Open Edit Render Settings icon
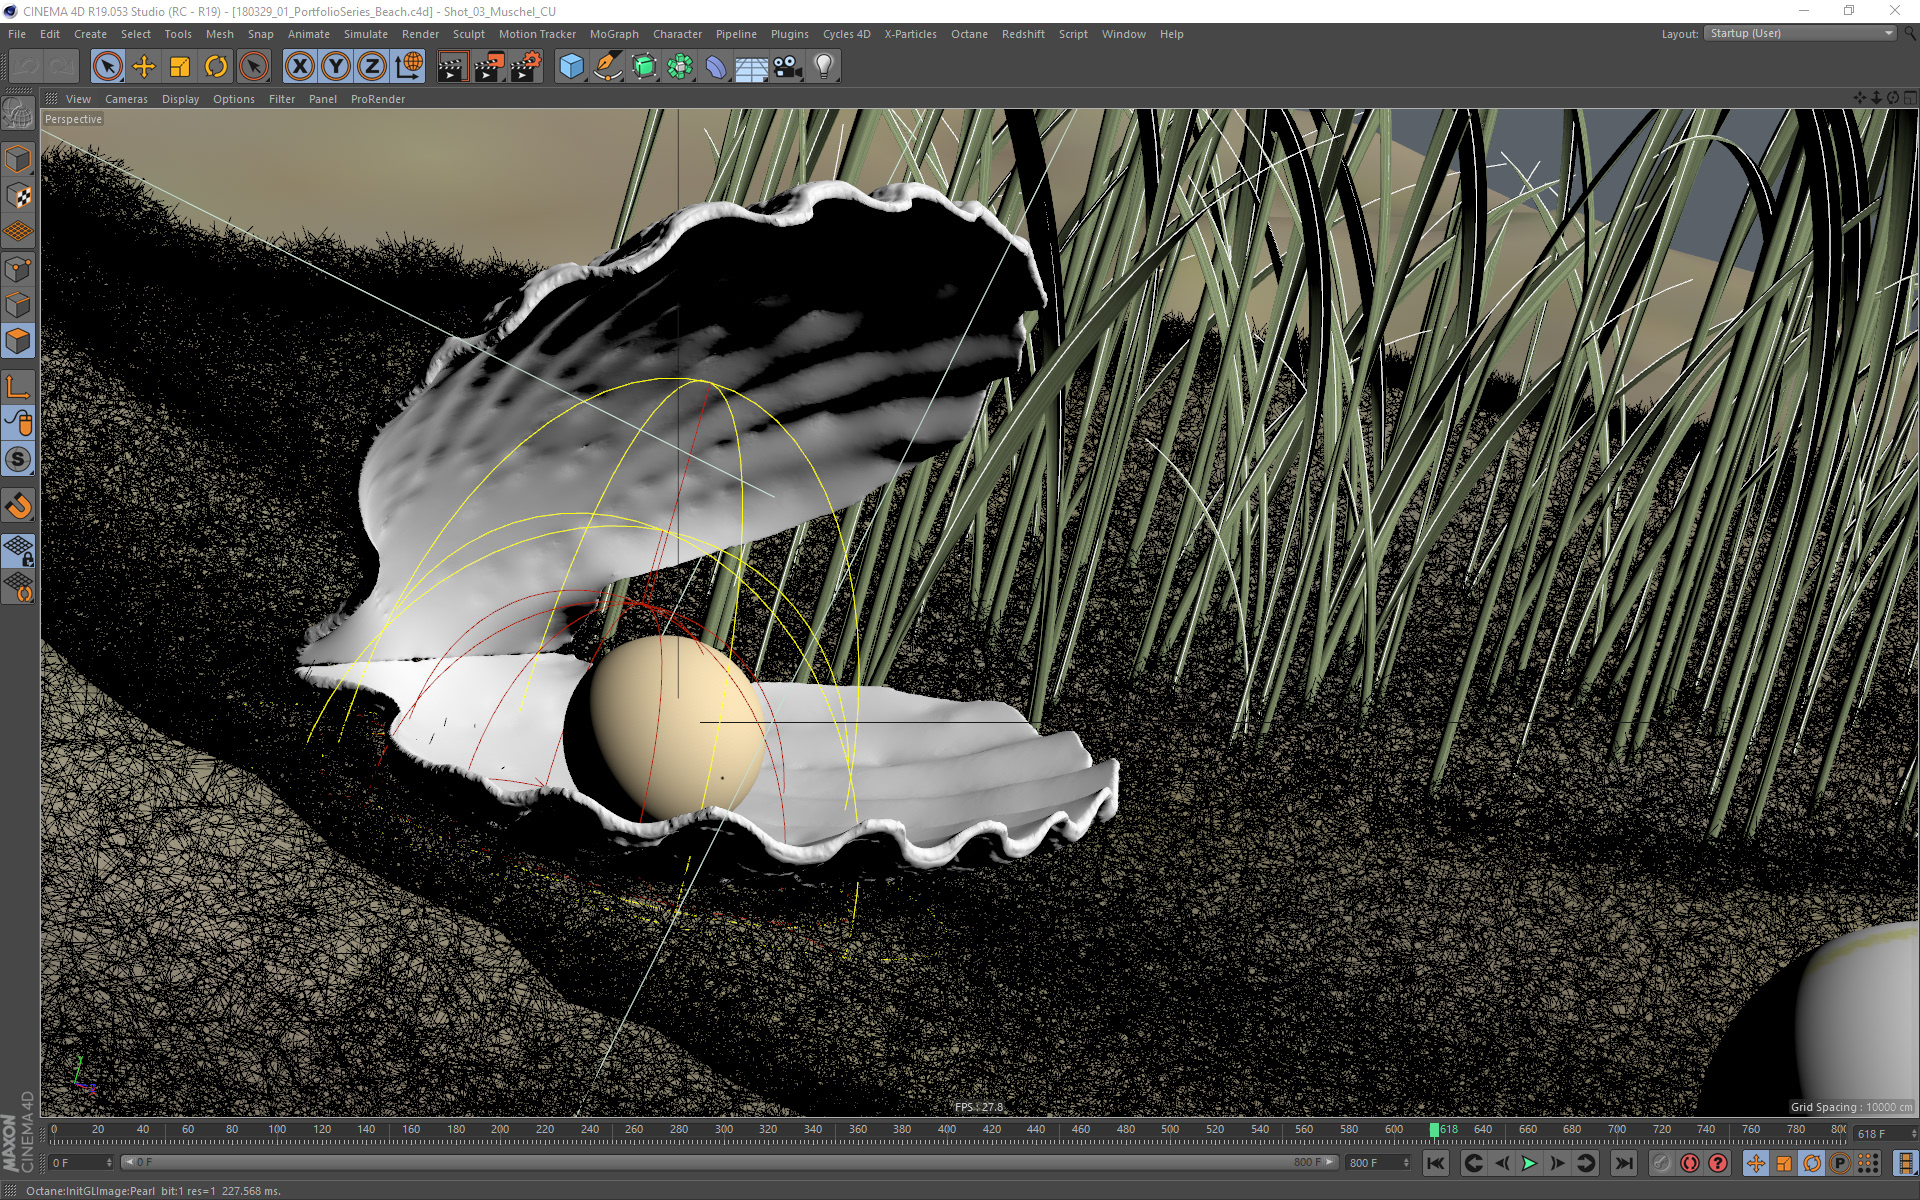 [526, 67]
